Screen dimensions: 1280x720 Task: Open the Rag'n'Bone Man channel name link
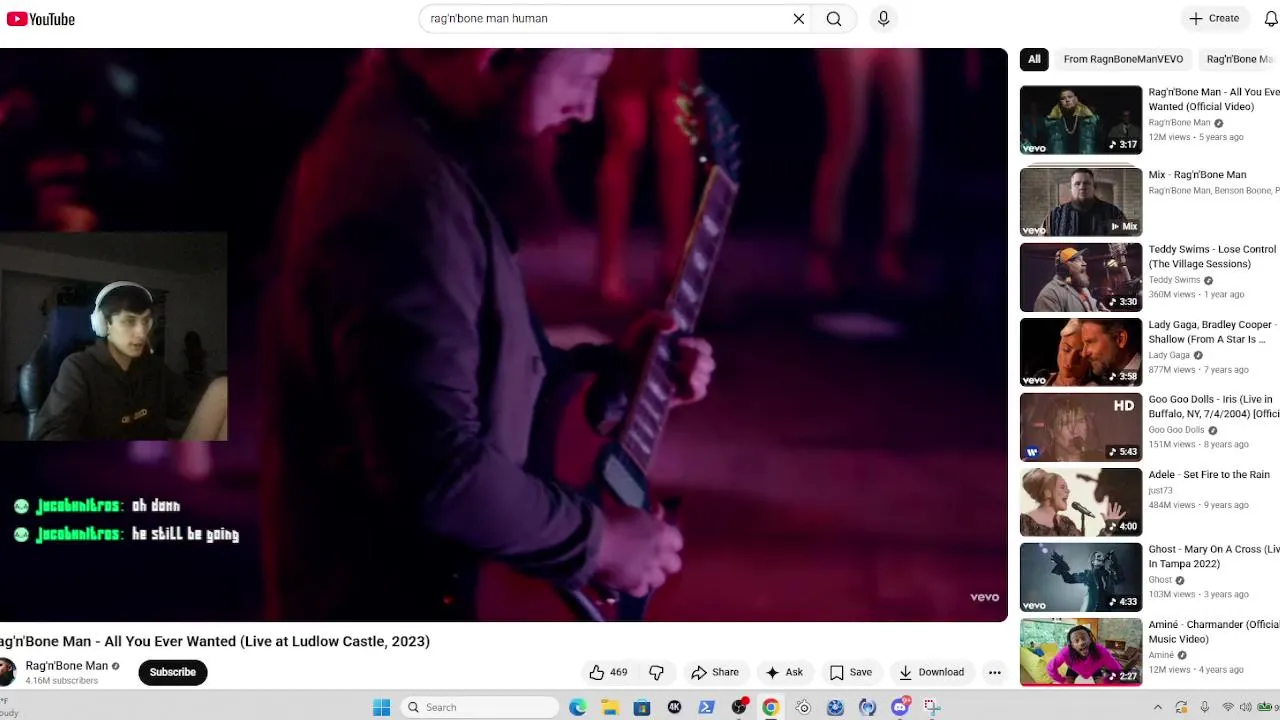point(66,666)
